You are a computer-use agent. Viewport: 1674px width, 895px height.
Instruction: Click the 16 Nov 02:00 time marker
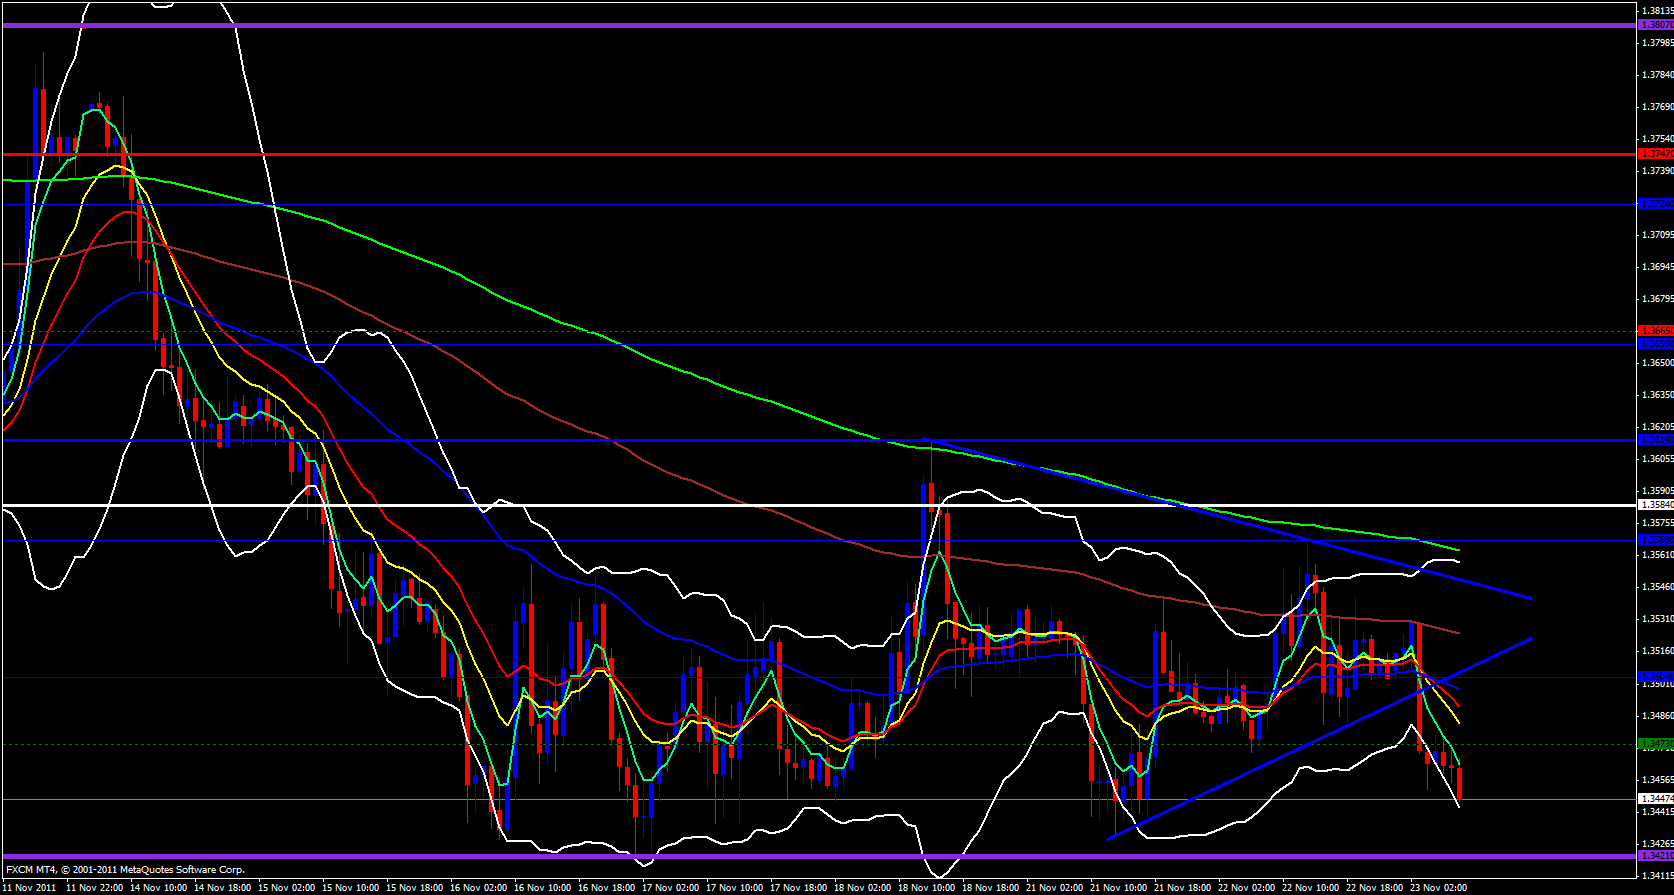(x=479, y=888)
